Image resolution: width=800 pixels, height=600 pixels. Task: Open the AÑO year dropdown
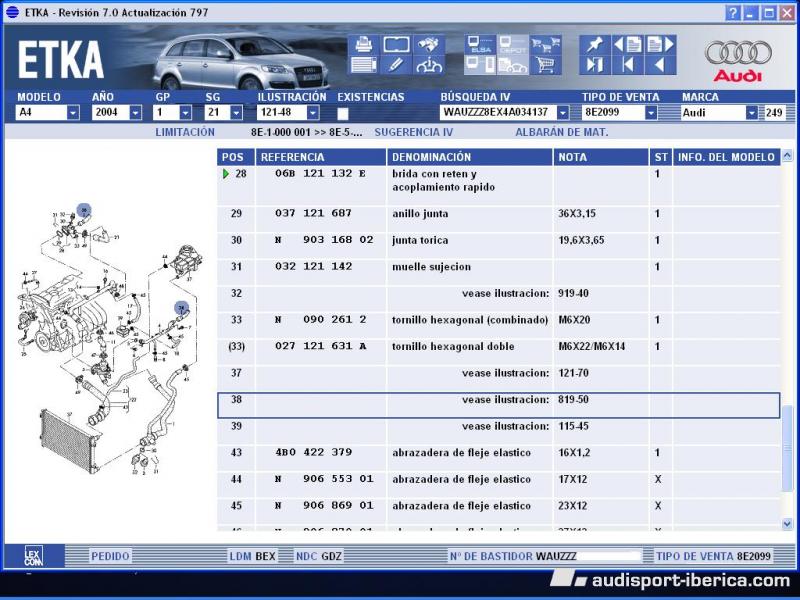(x=135, y=113)
